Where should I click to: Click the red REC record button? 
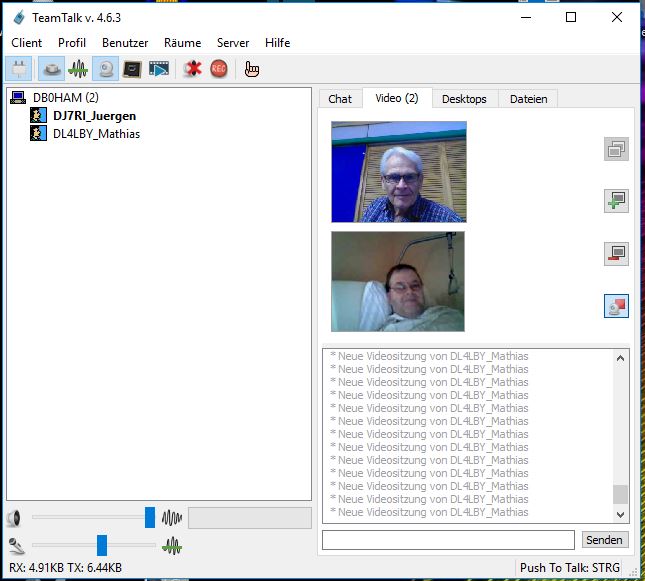click(218, 69)
